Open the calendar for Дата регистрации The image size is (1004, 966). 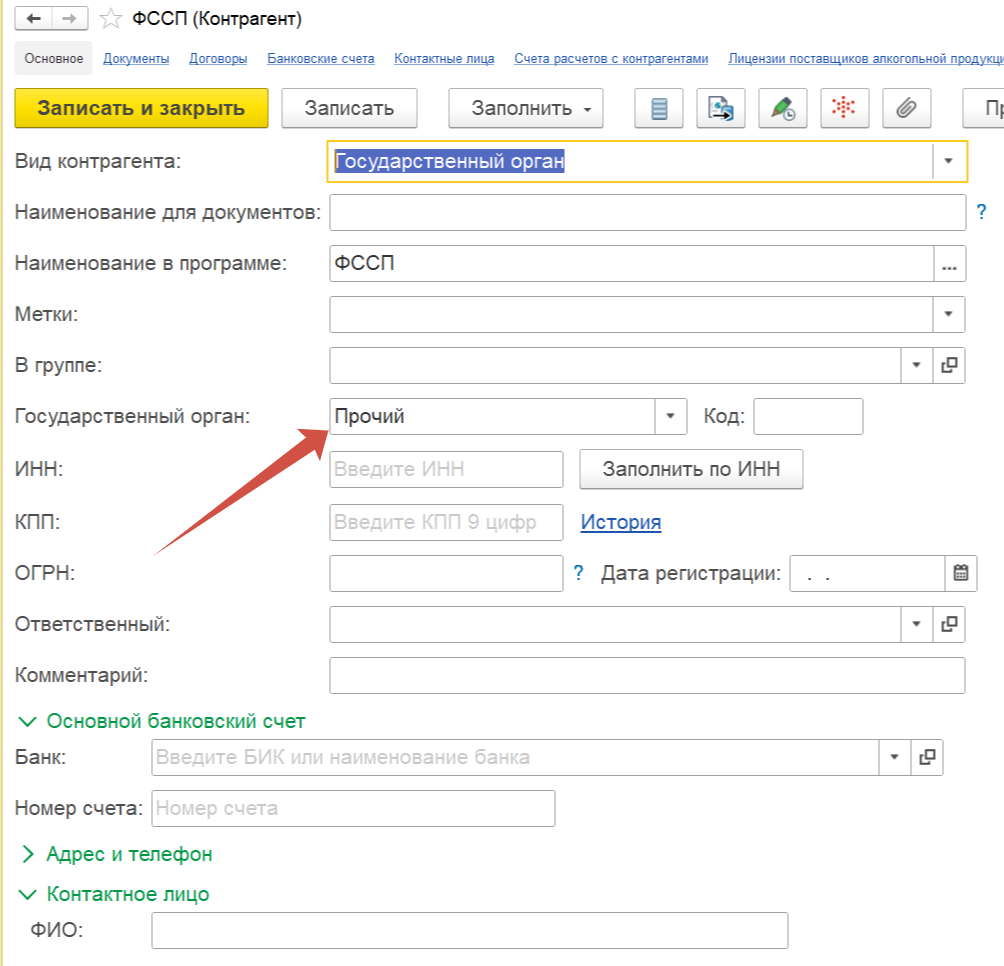(x=960, y=573)
